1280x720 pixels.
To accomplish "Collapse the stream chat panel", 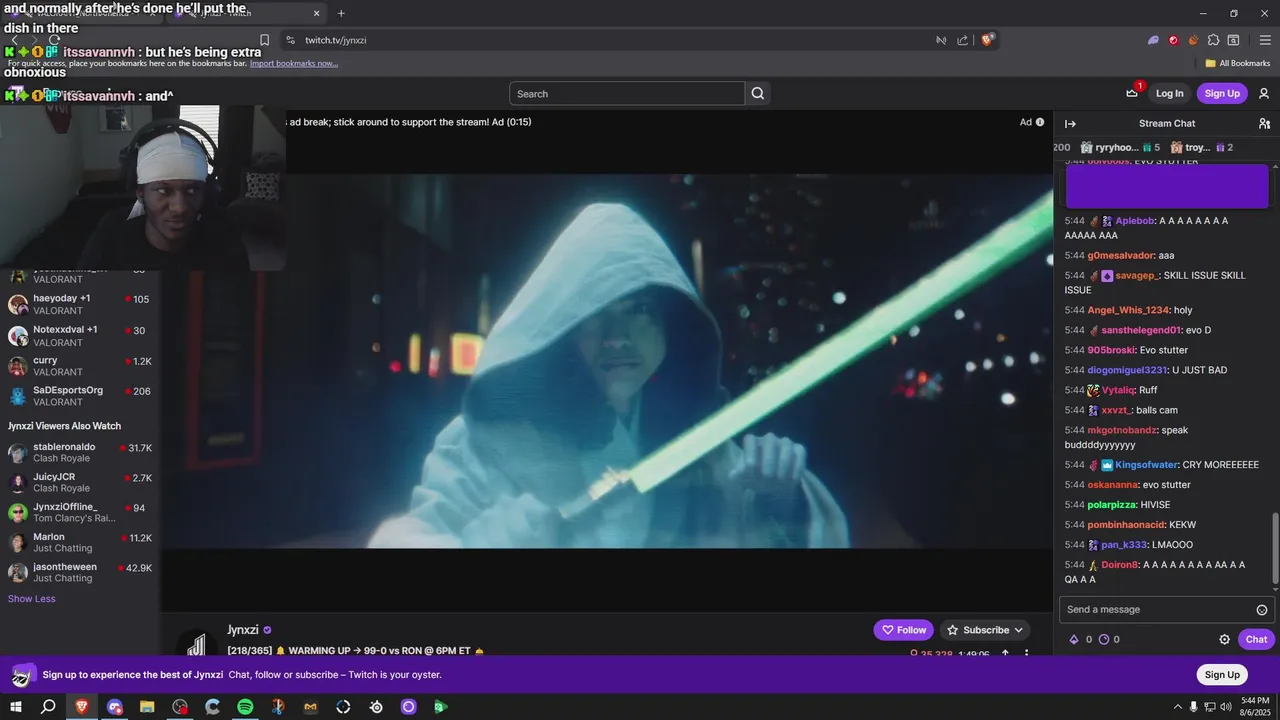I will point(1070,123).
